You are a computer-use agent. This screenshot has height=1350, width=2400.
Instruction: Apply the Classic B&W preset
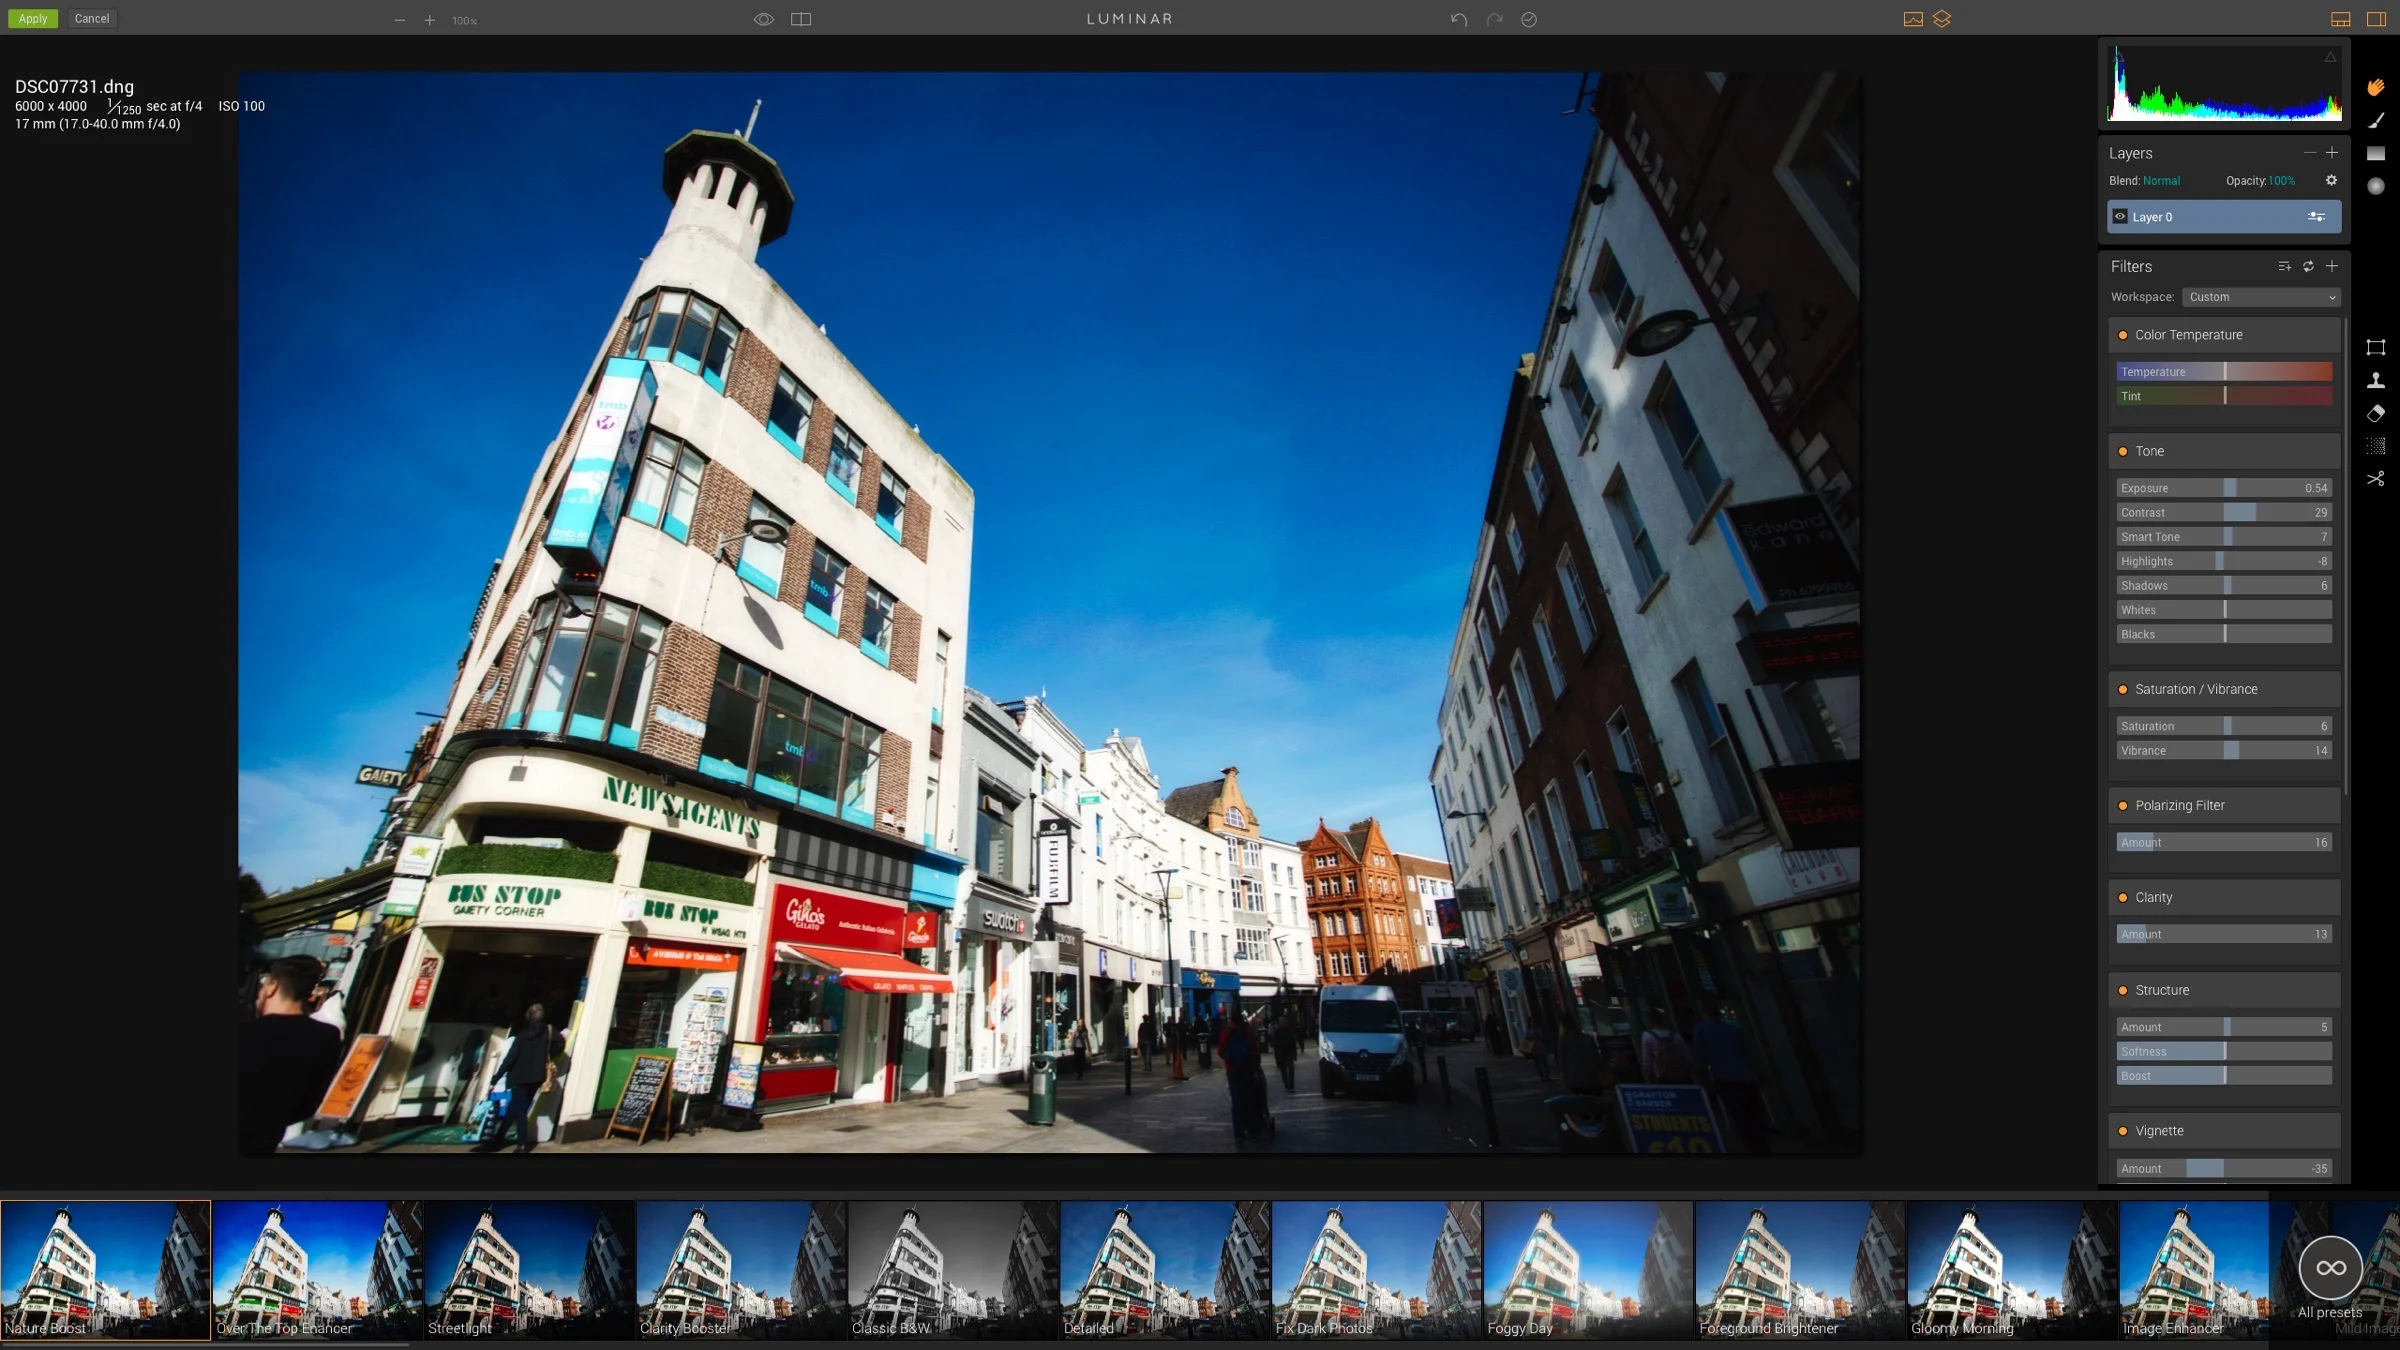tap(952, 1268)
